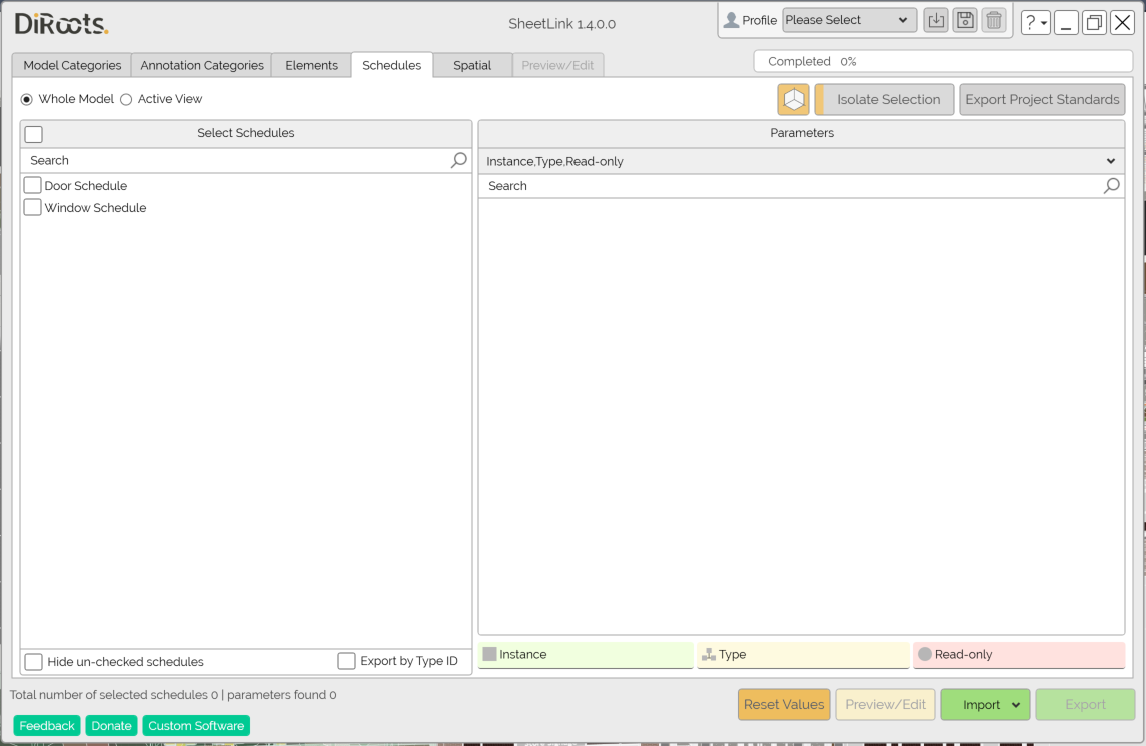
Task: Click the parameters search magnifier icon
Action: point(1111,185)
